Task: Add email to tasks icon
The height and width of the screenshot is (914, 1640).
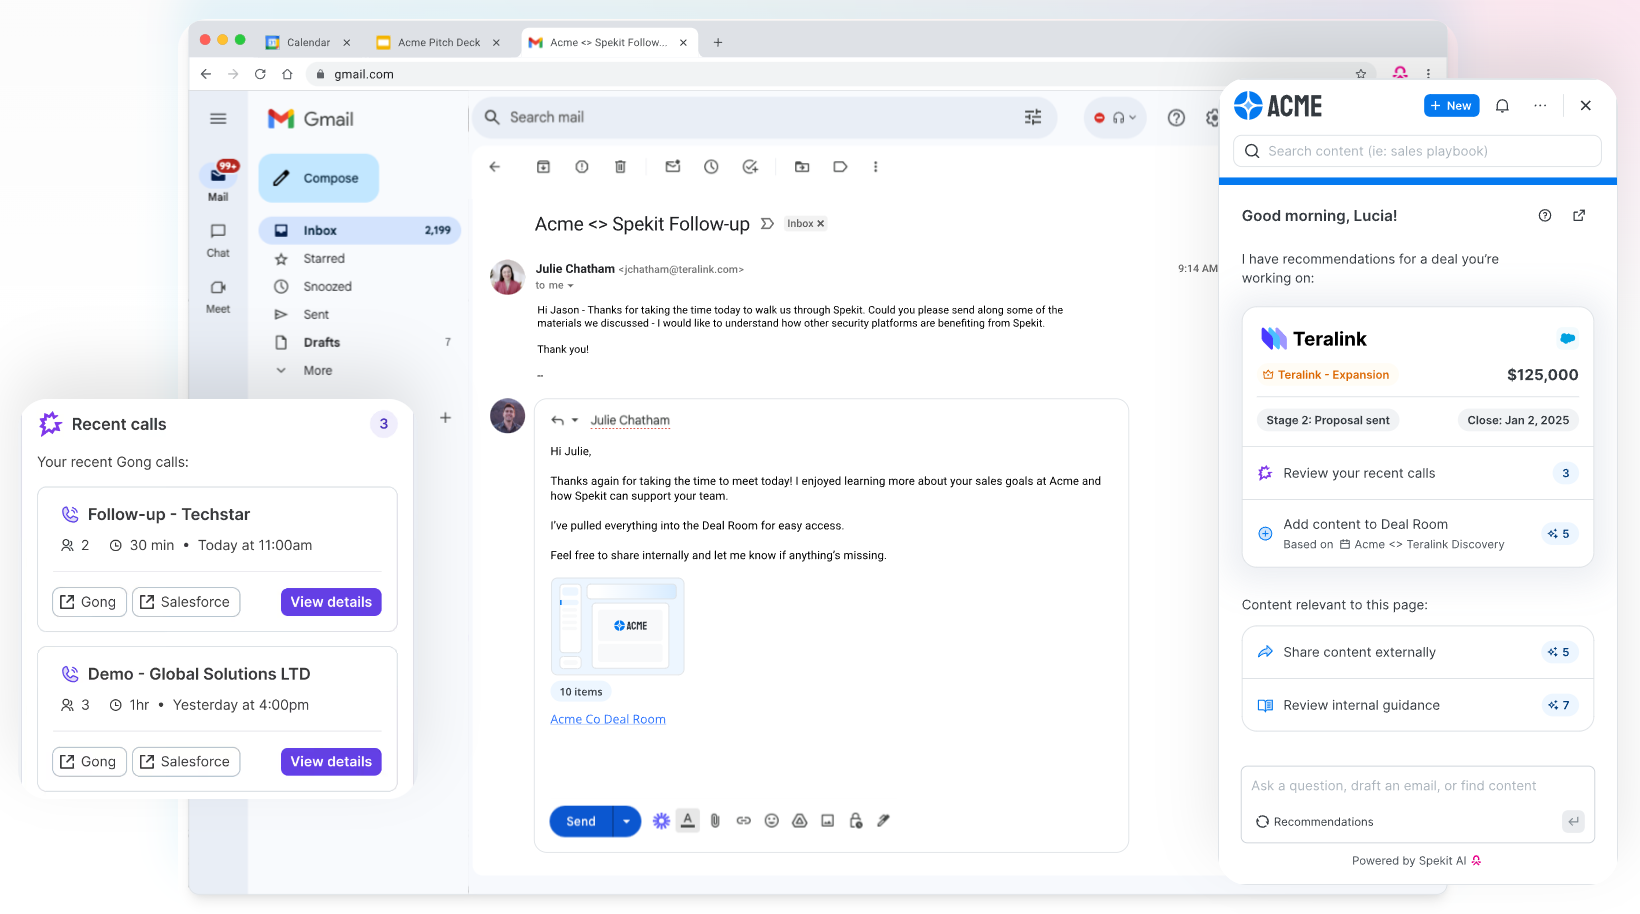Action: coord(750,167)
